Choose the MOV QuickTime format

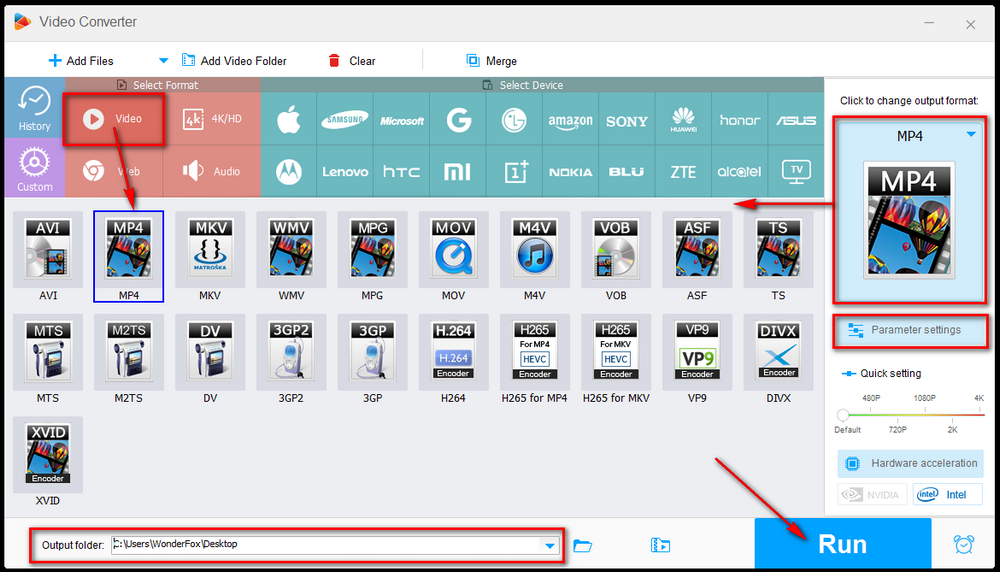coord(453,249)
